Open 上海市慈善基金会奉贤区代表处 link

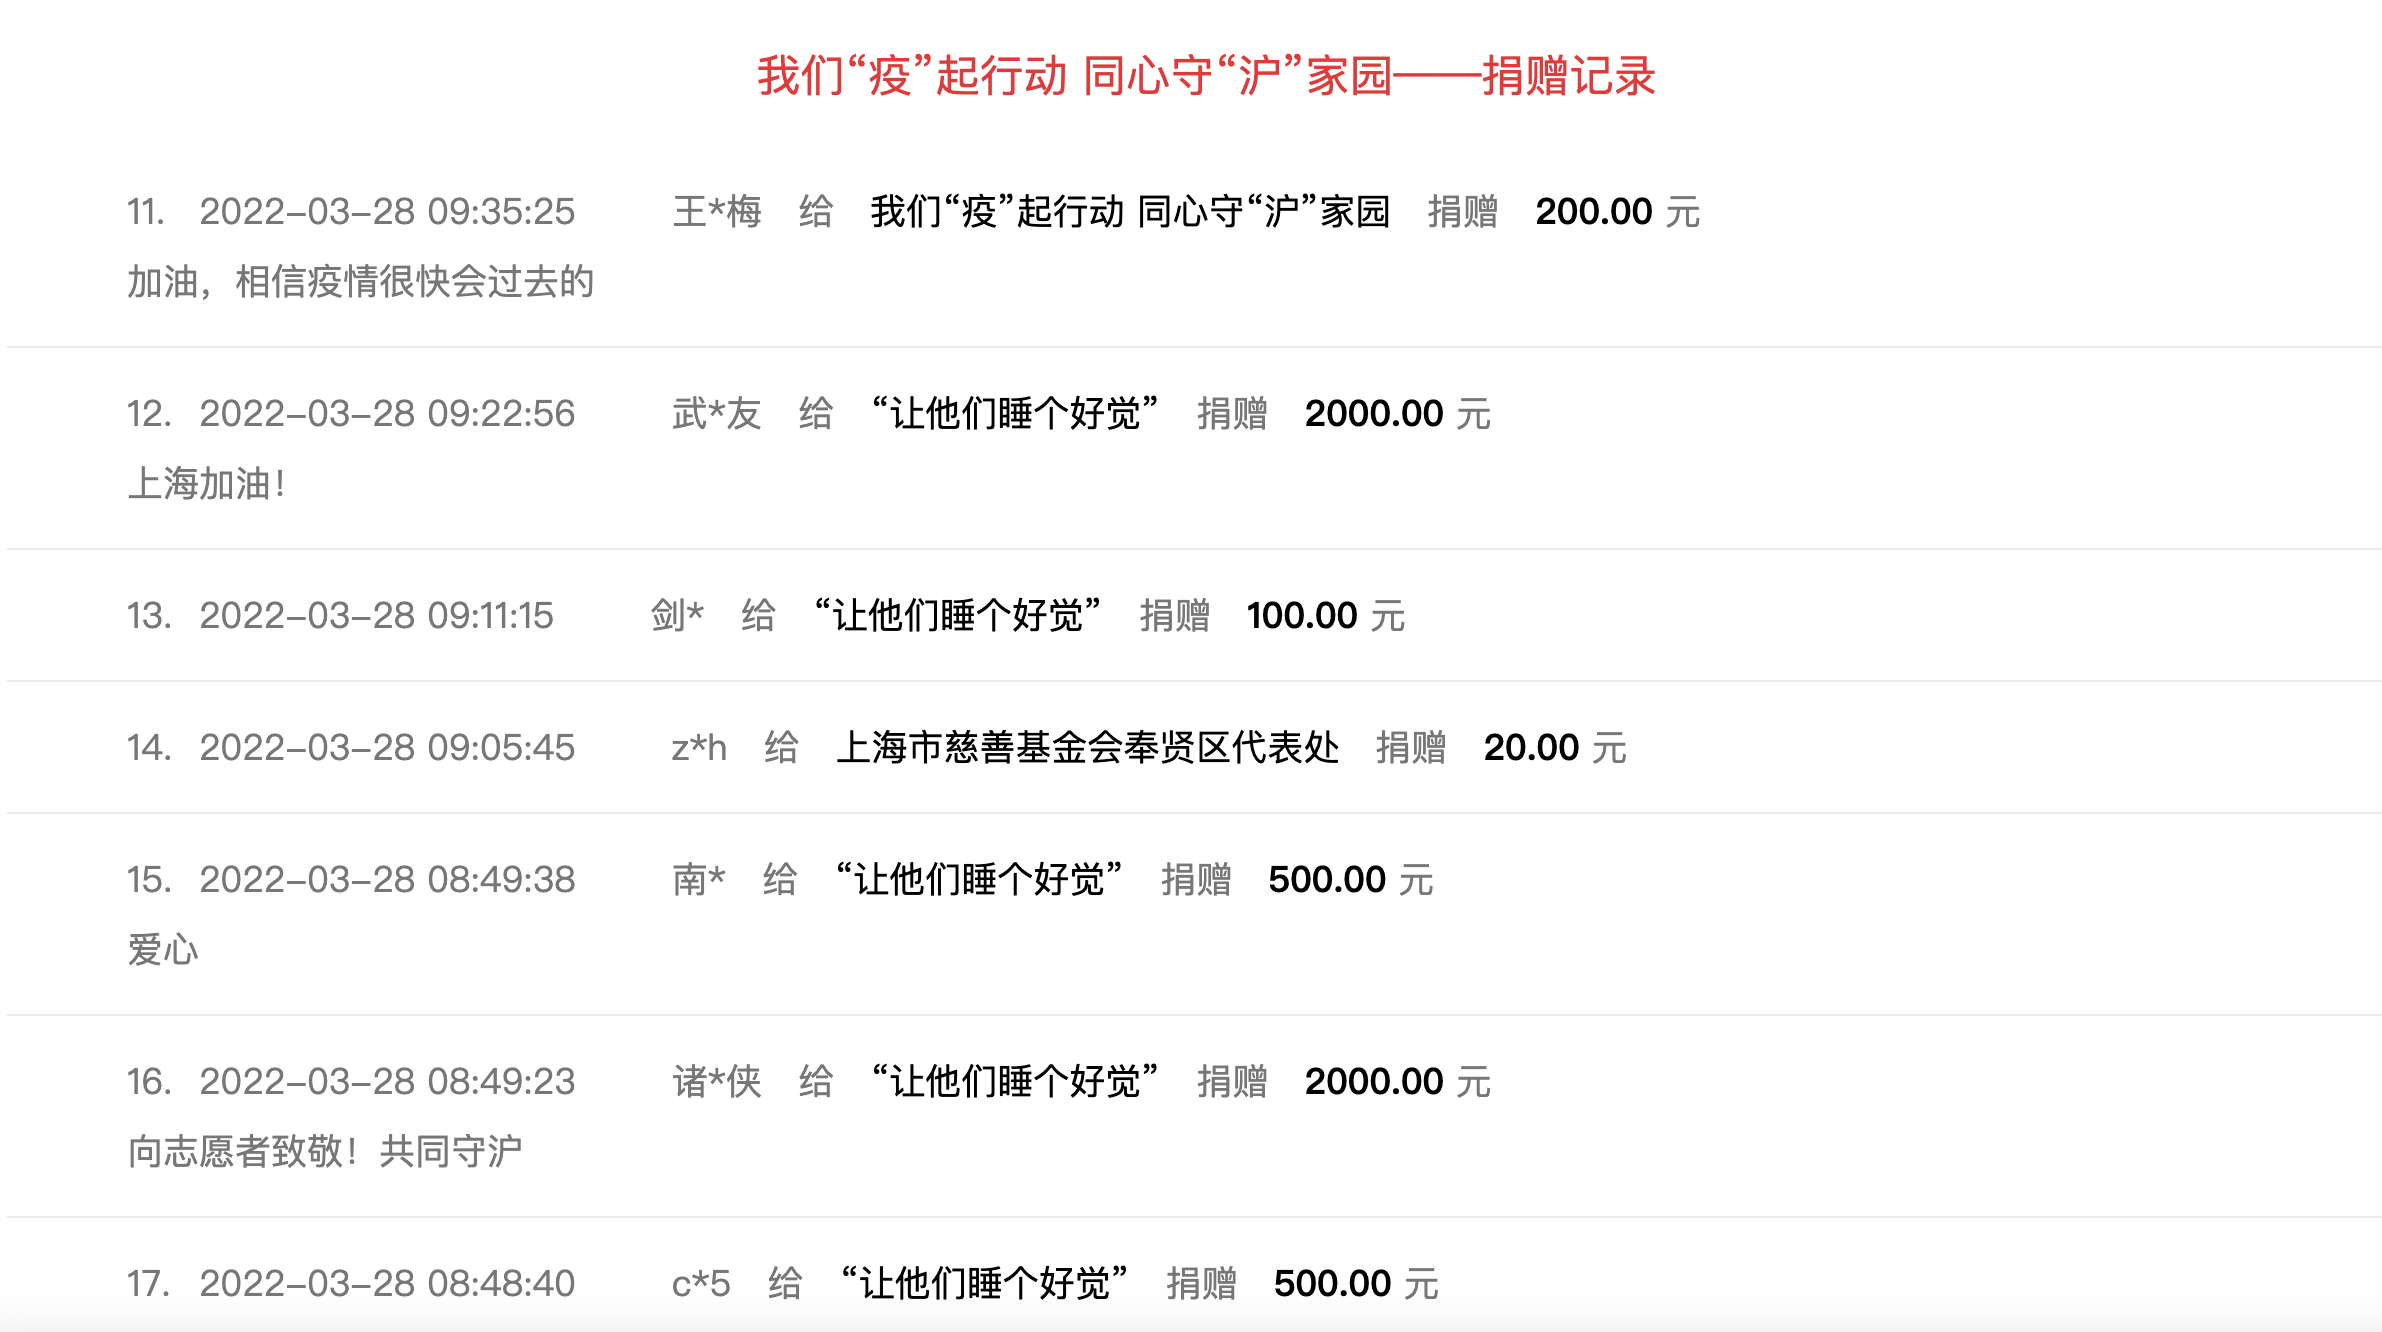tap(1087, 748)
